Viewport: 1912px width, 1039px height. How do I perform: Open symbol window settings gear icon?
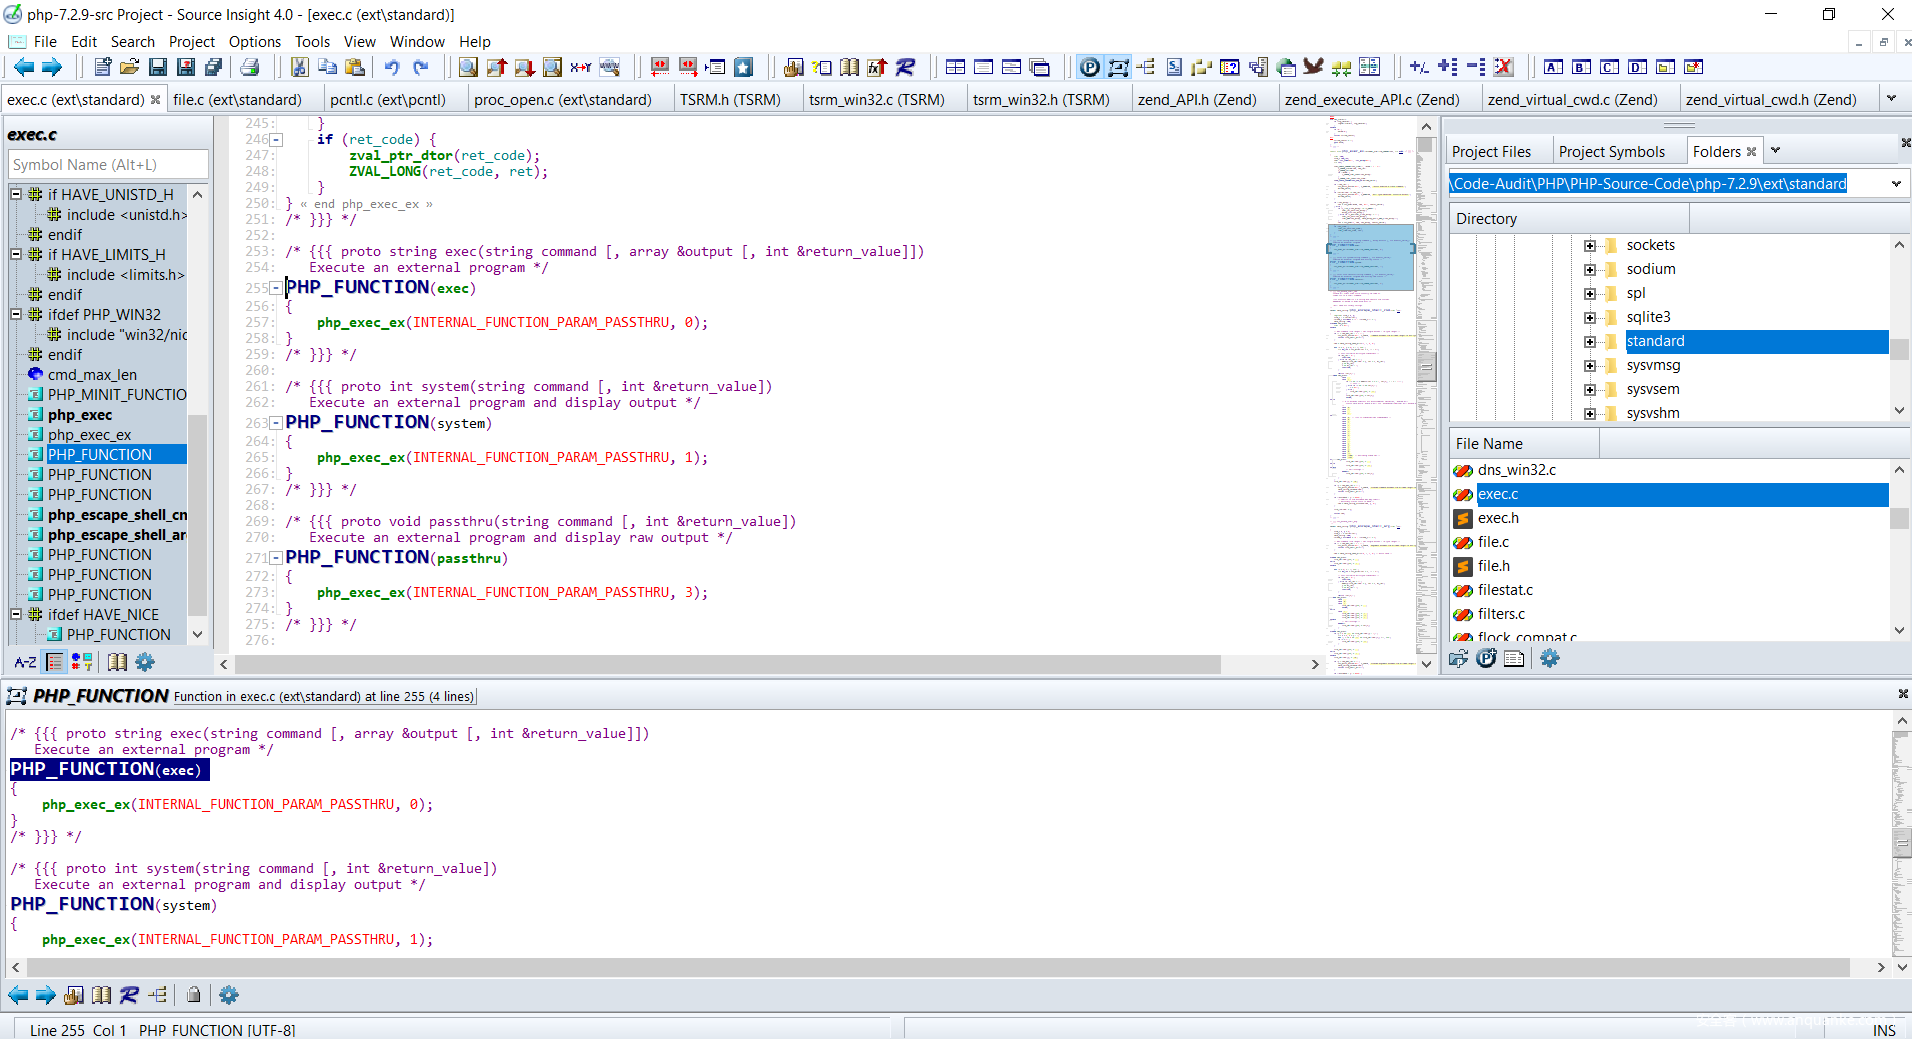[145, 662]
